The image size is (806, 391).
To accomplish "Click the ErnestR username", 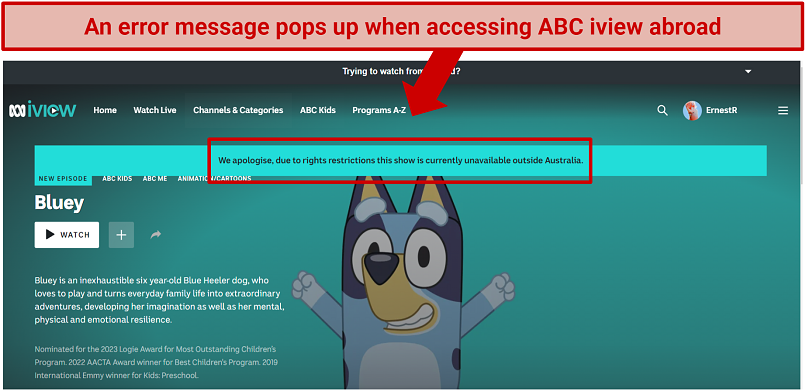I will pyautogui.click(x=721, y=110).
